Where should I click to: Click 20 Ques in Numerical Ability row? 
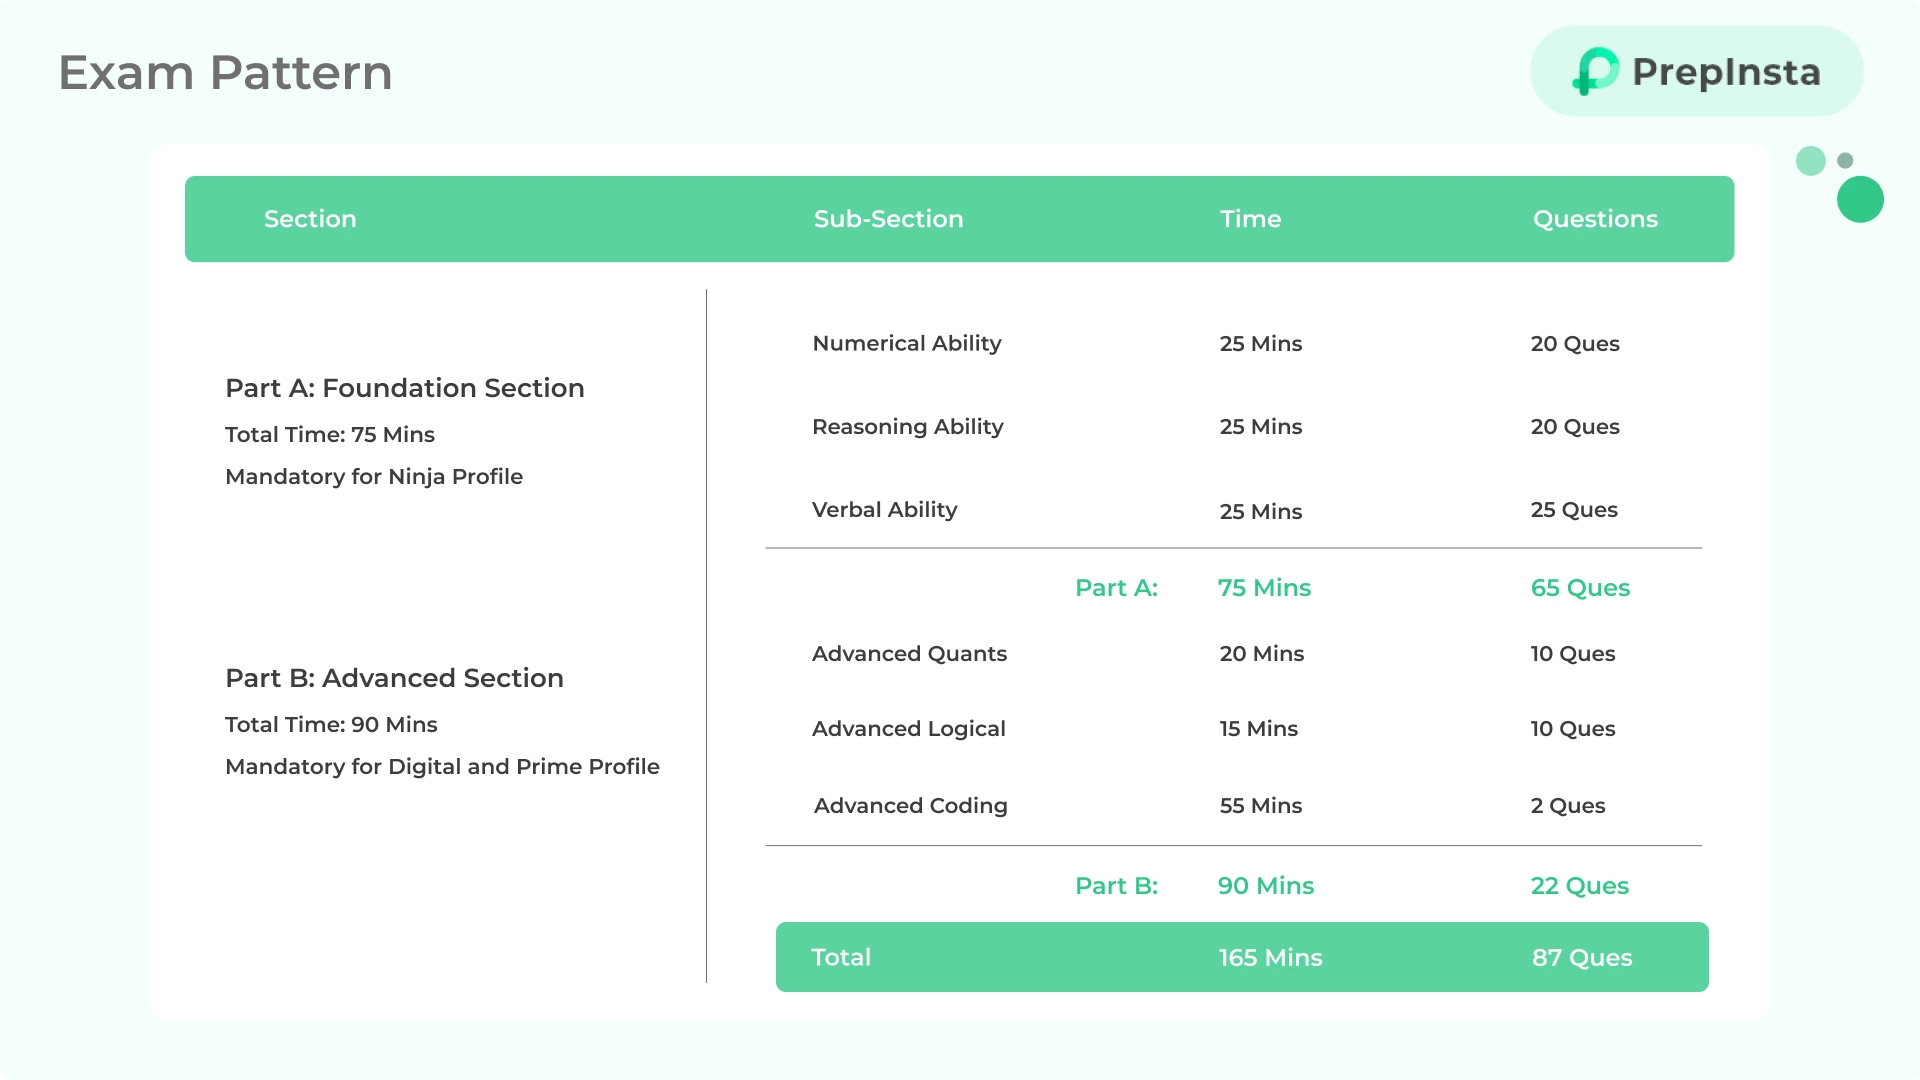(1575, 344)
